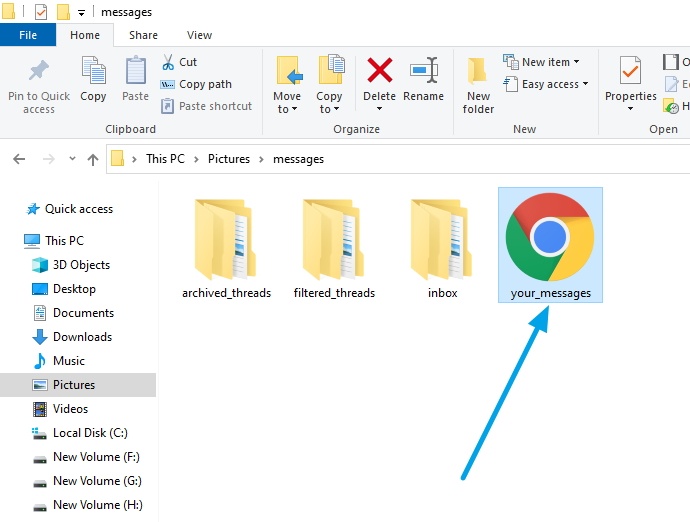The height and width of the screenshot is (522, 690).
Task: Click the title bar properties checkmark icon
Action: (x=41, y=12)
